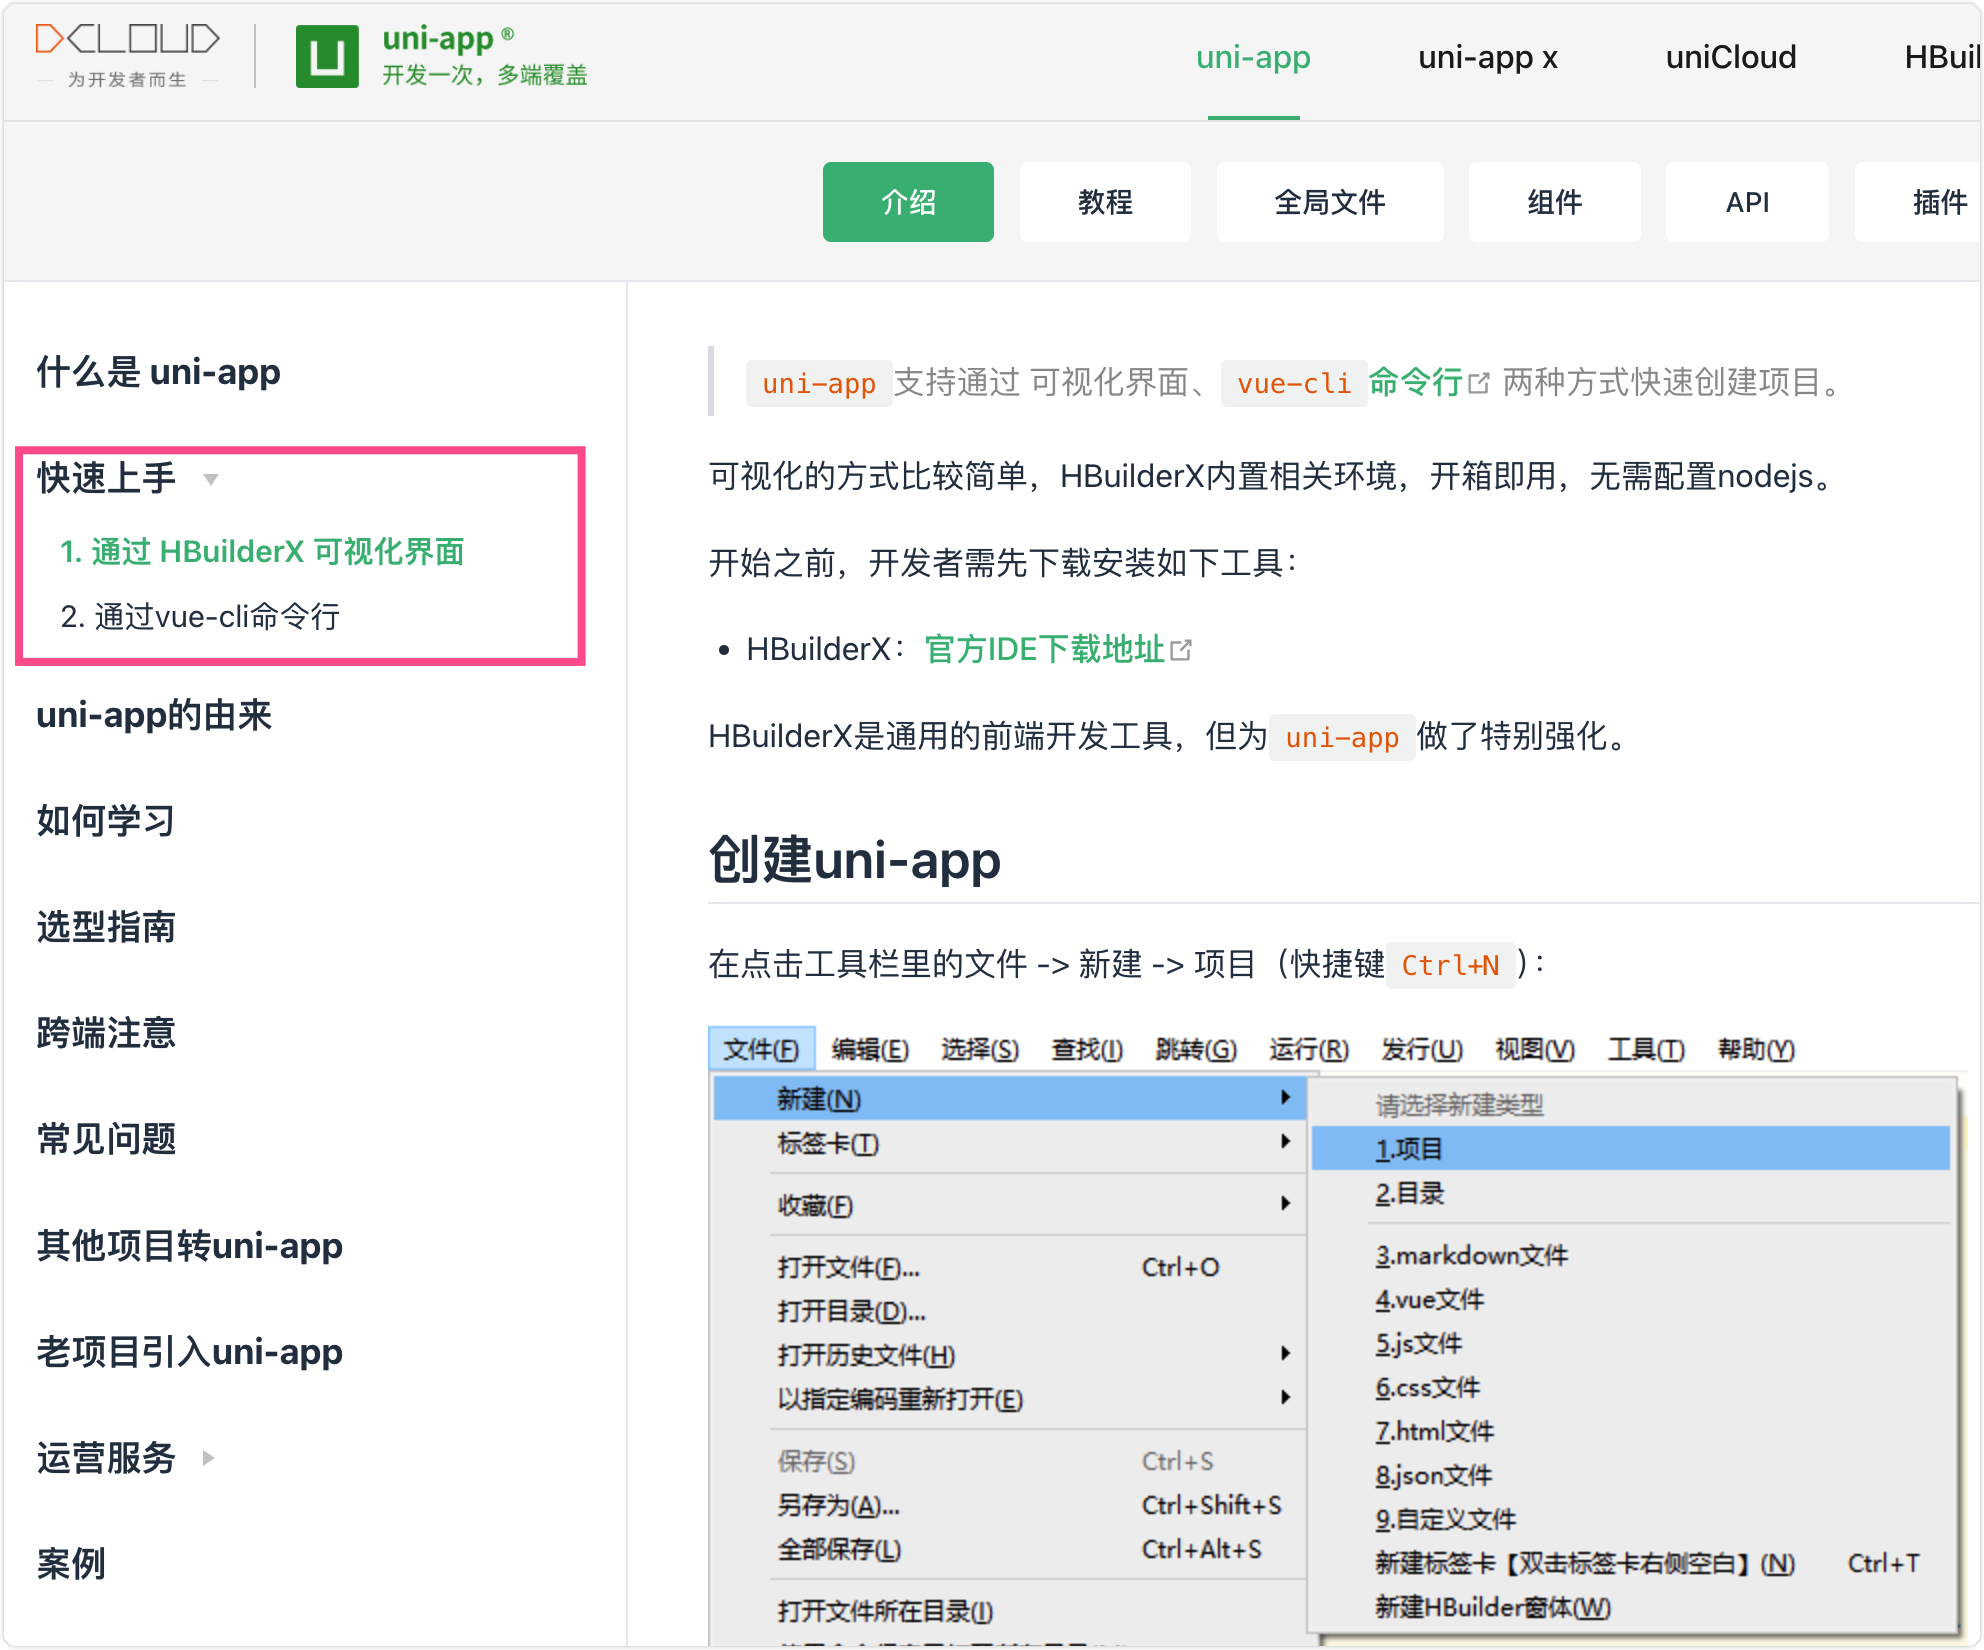Open the uni-app top navigation tab
The height and width of the screenshot is (1650, 1984).
click(1253, 58)
